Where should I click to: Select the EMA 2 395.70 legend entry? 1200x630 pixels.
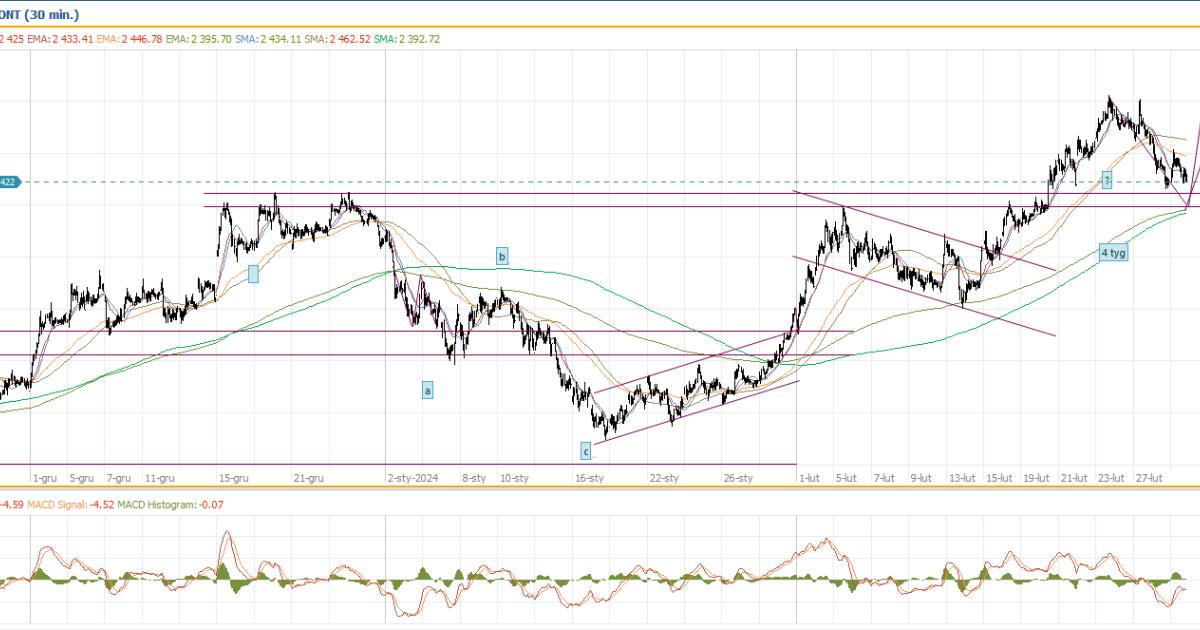(199, 39)
